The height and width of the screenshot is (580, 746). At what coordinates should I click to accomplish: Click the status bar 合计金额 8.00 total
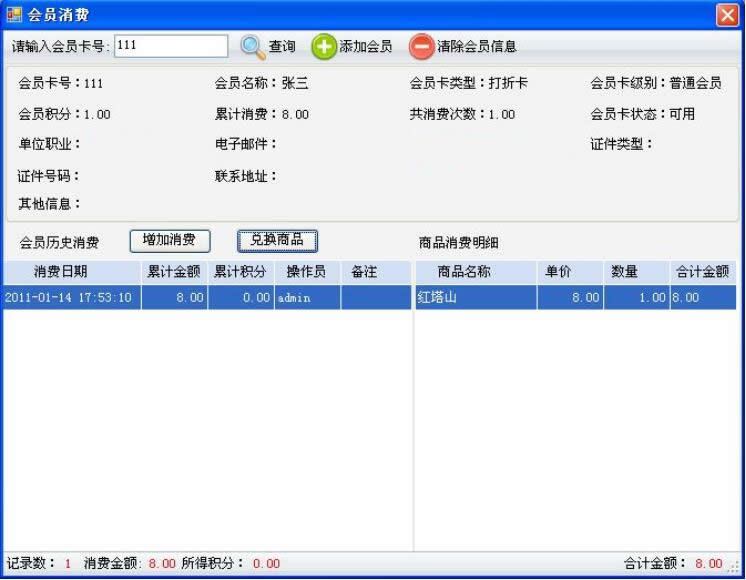coord(673,564)
